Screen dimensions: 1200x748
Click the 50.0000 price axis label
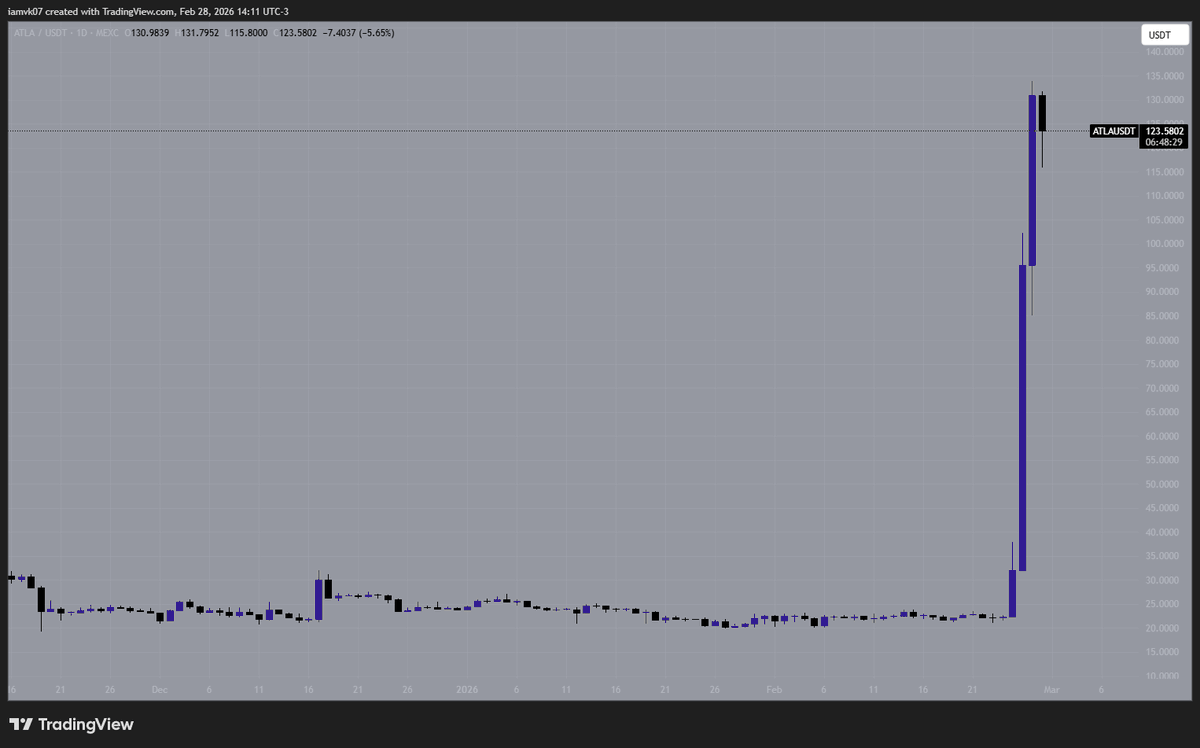coord(1163,484)
